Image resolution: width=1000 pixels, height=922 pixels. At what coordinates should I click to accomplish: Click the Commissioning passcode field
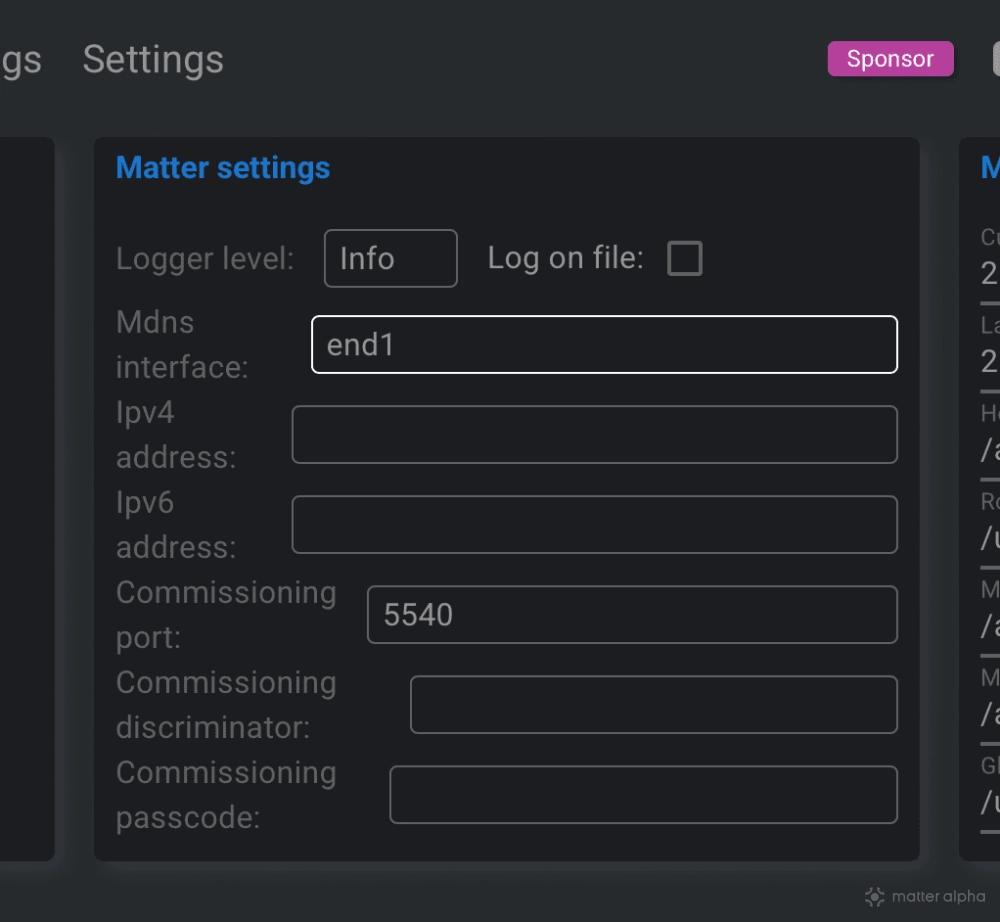click(643, 794)
